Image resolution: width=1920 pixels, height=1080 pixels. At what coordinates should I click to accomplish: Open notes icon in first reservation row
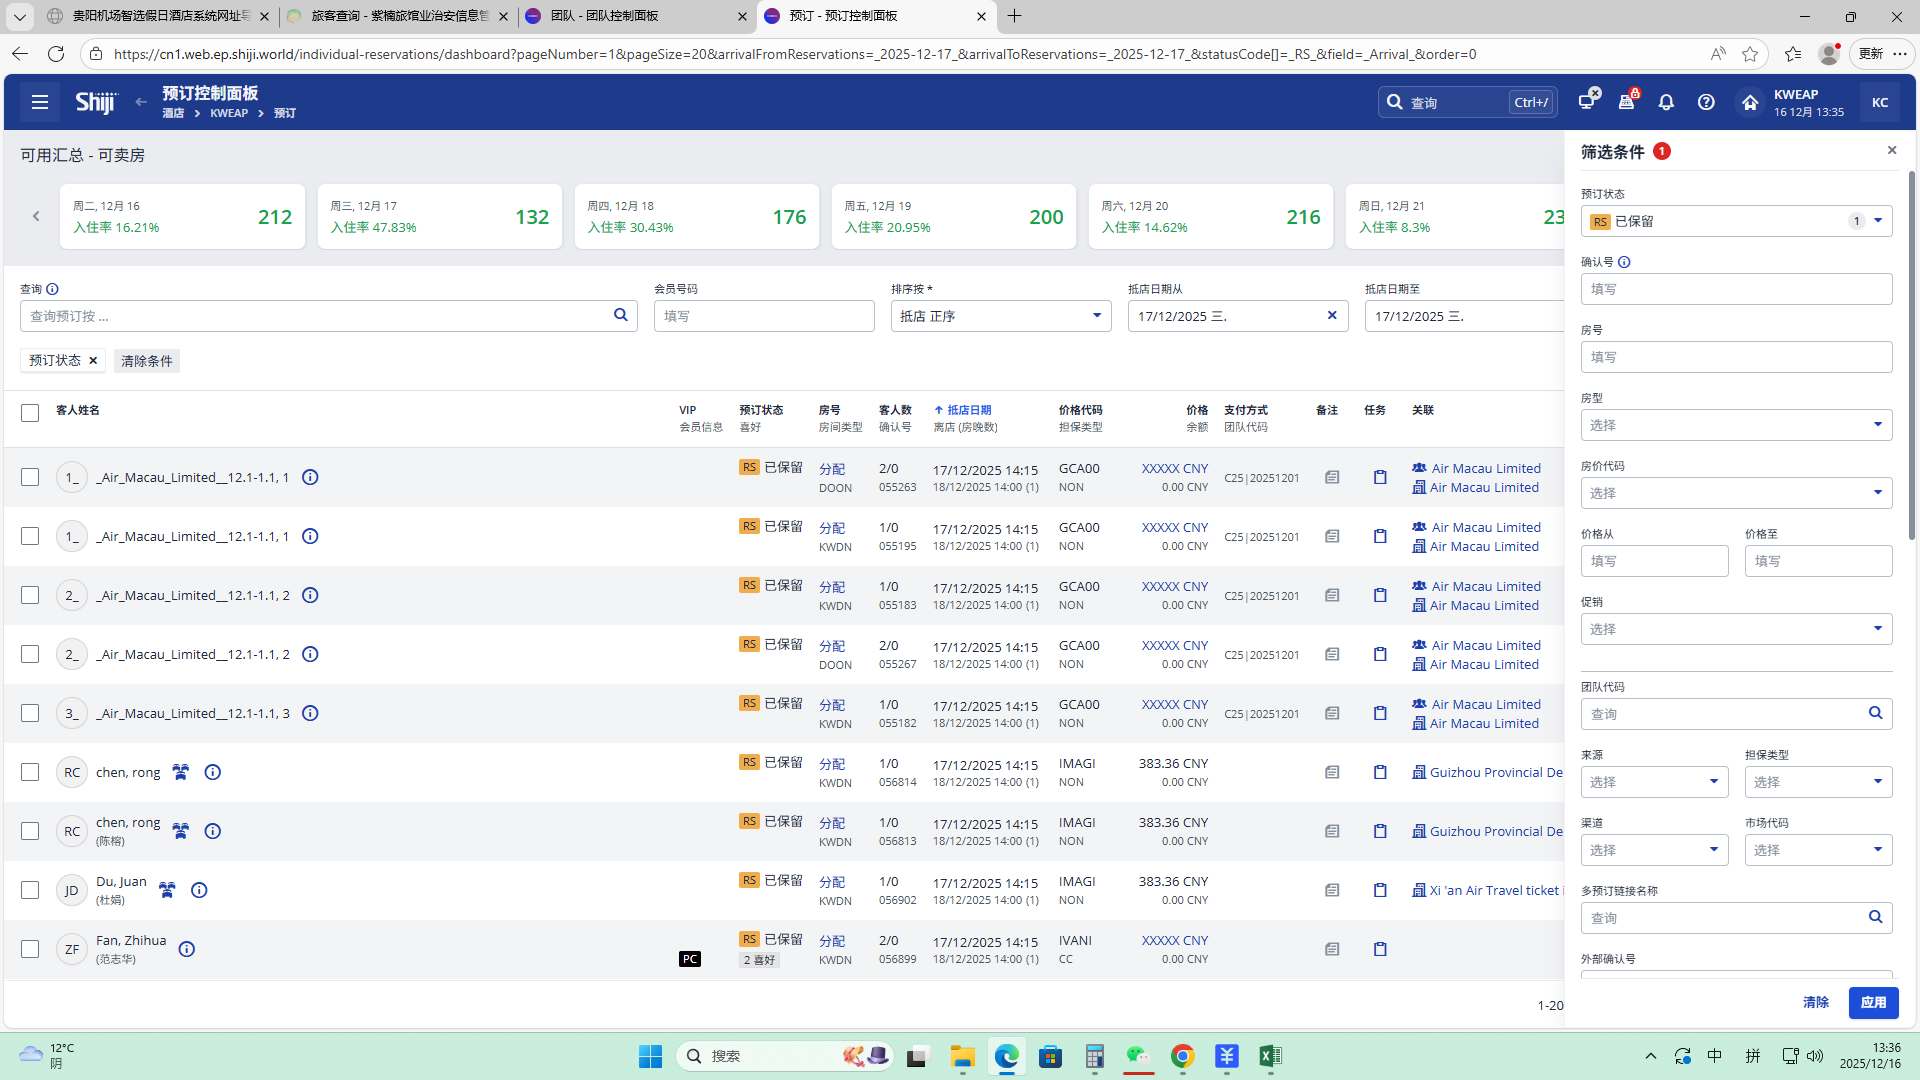pos(1331,478)
